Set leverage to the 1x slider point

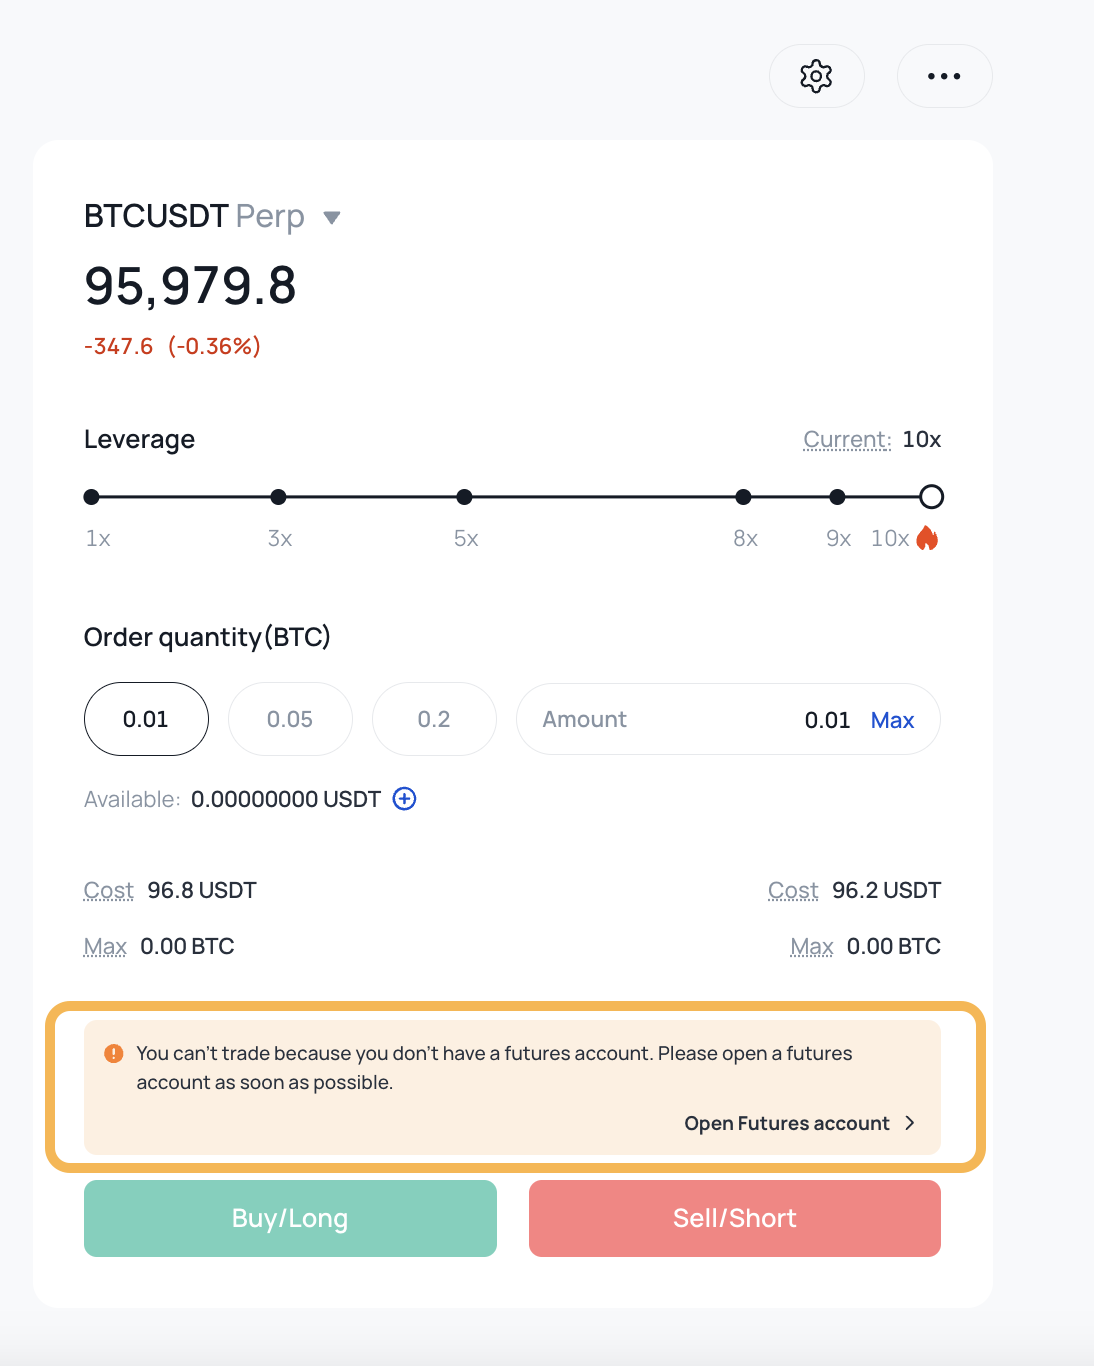(x=92, y=497)
